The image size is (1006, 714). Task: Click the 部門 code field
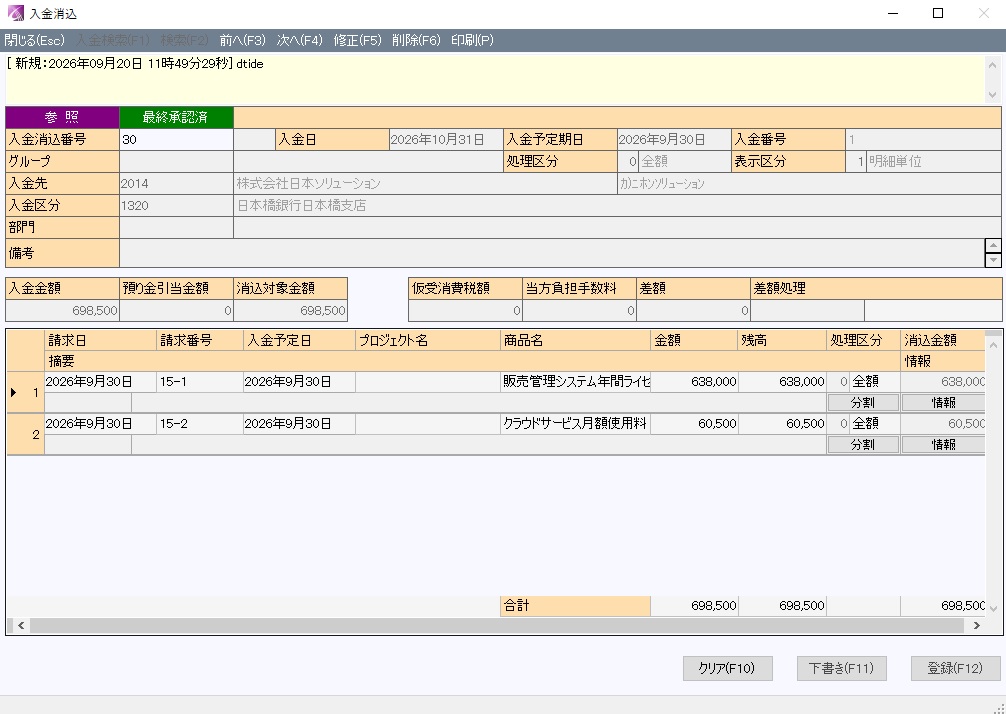(x=176, y=228)
